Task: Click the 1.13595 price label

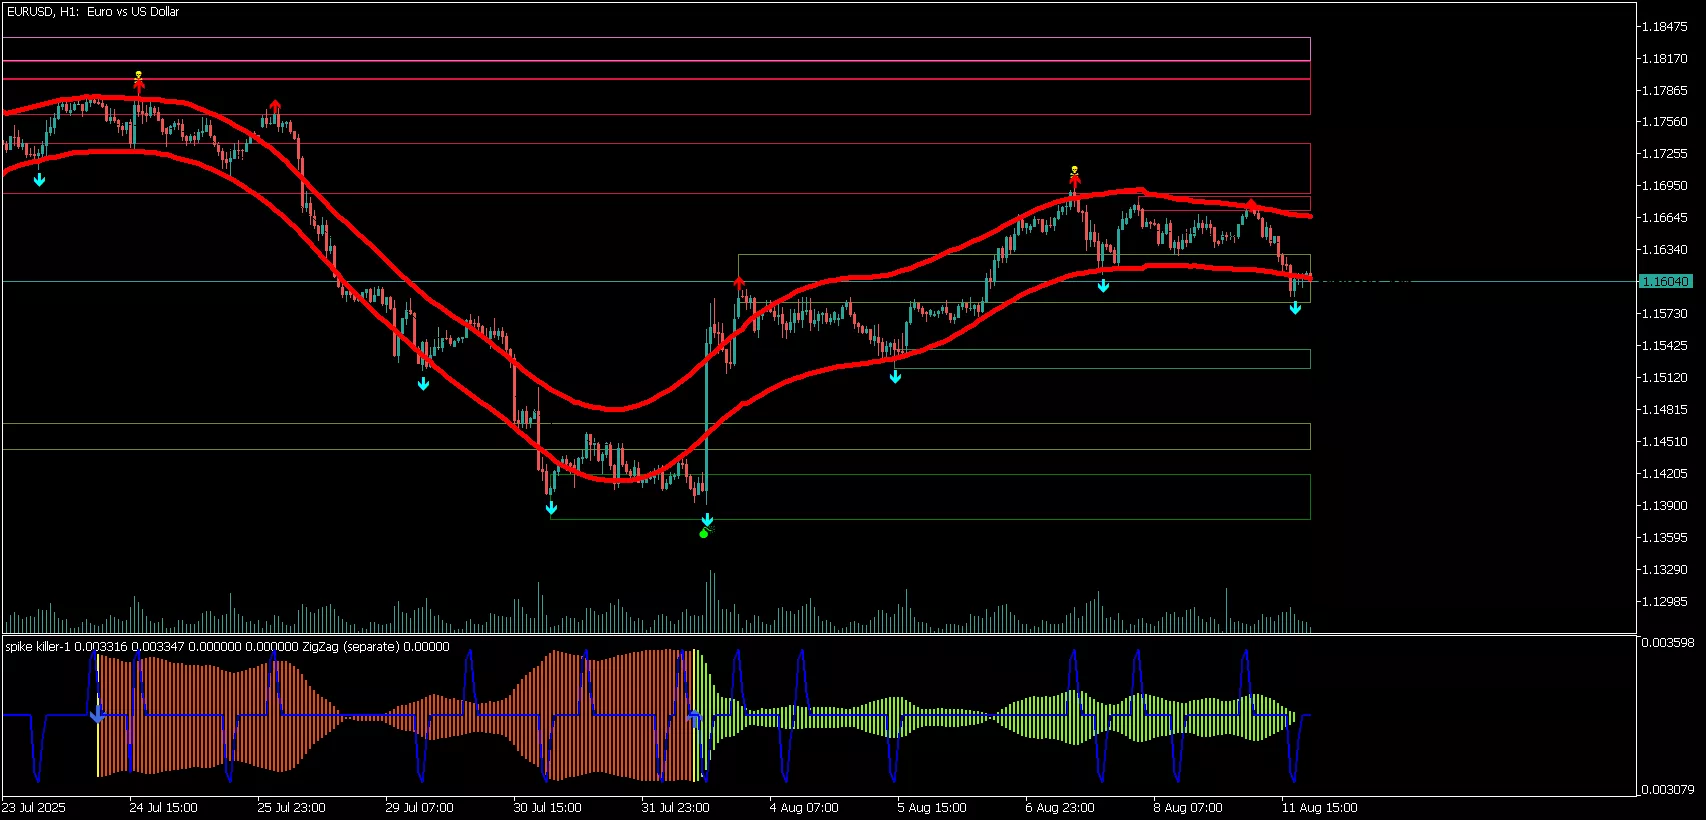Action: pos(1665,538)
